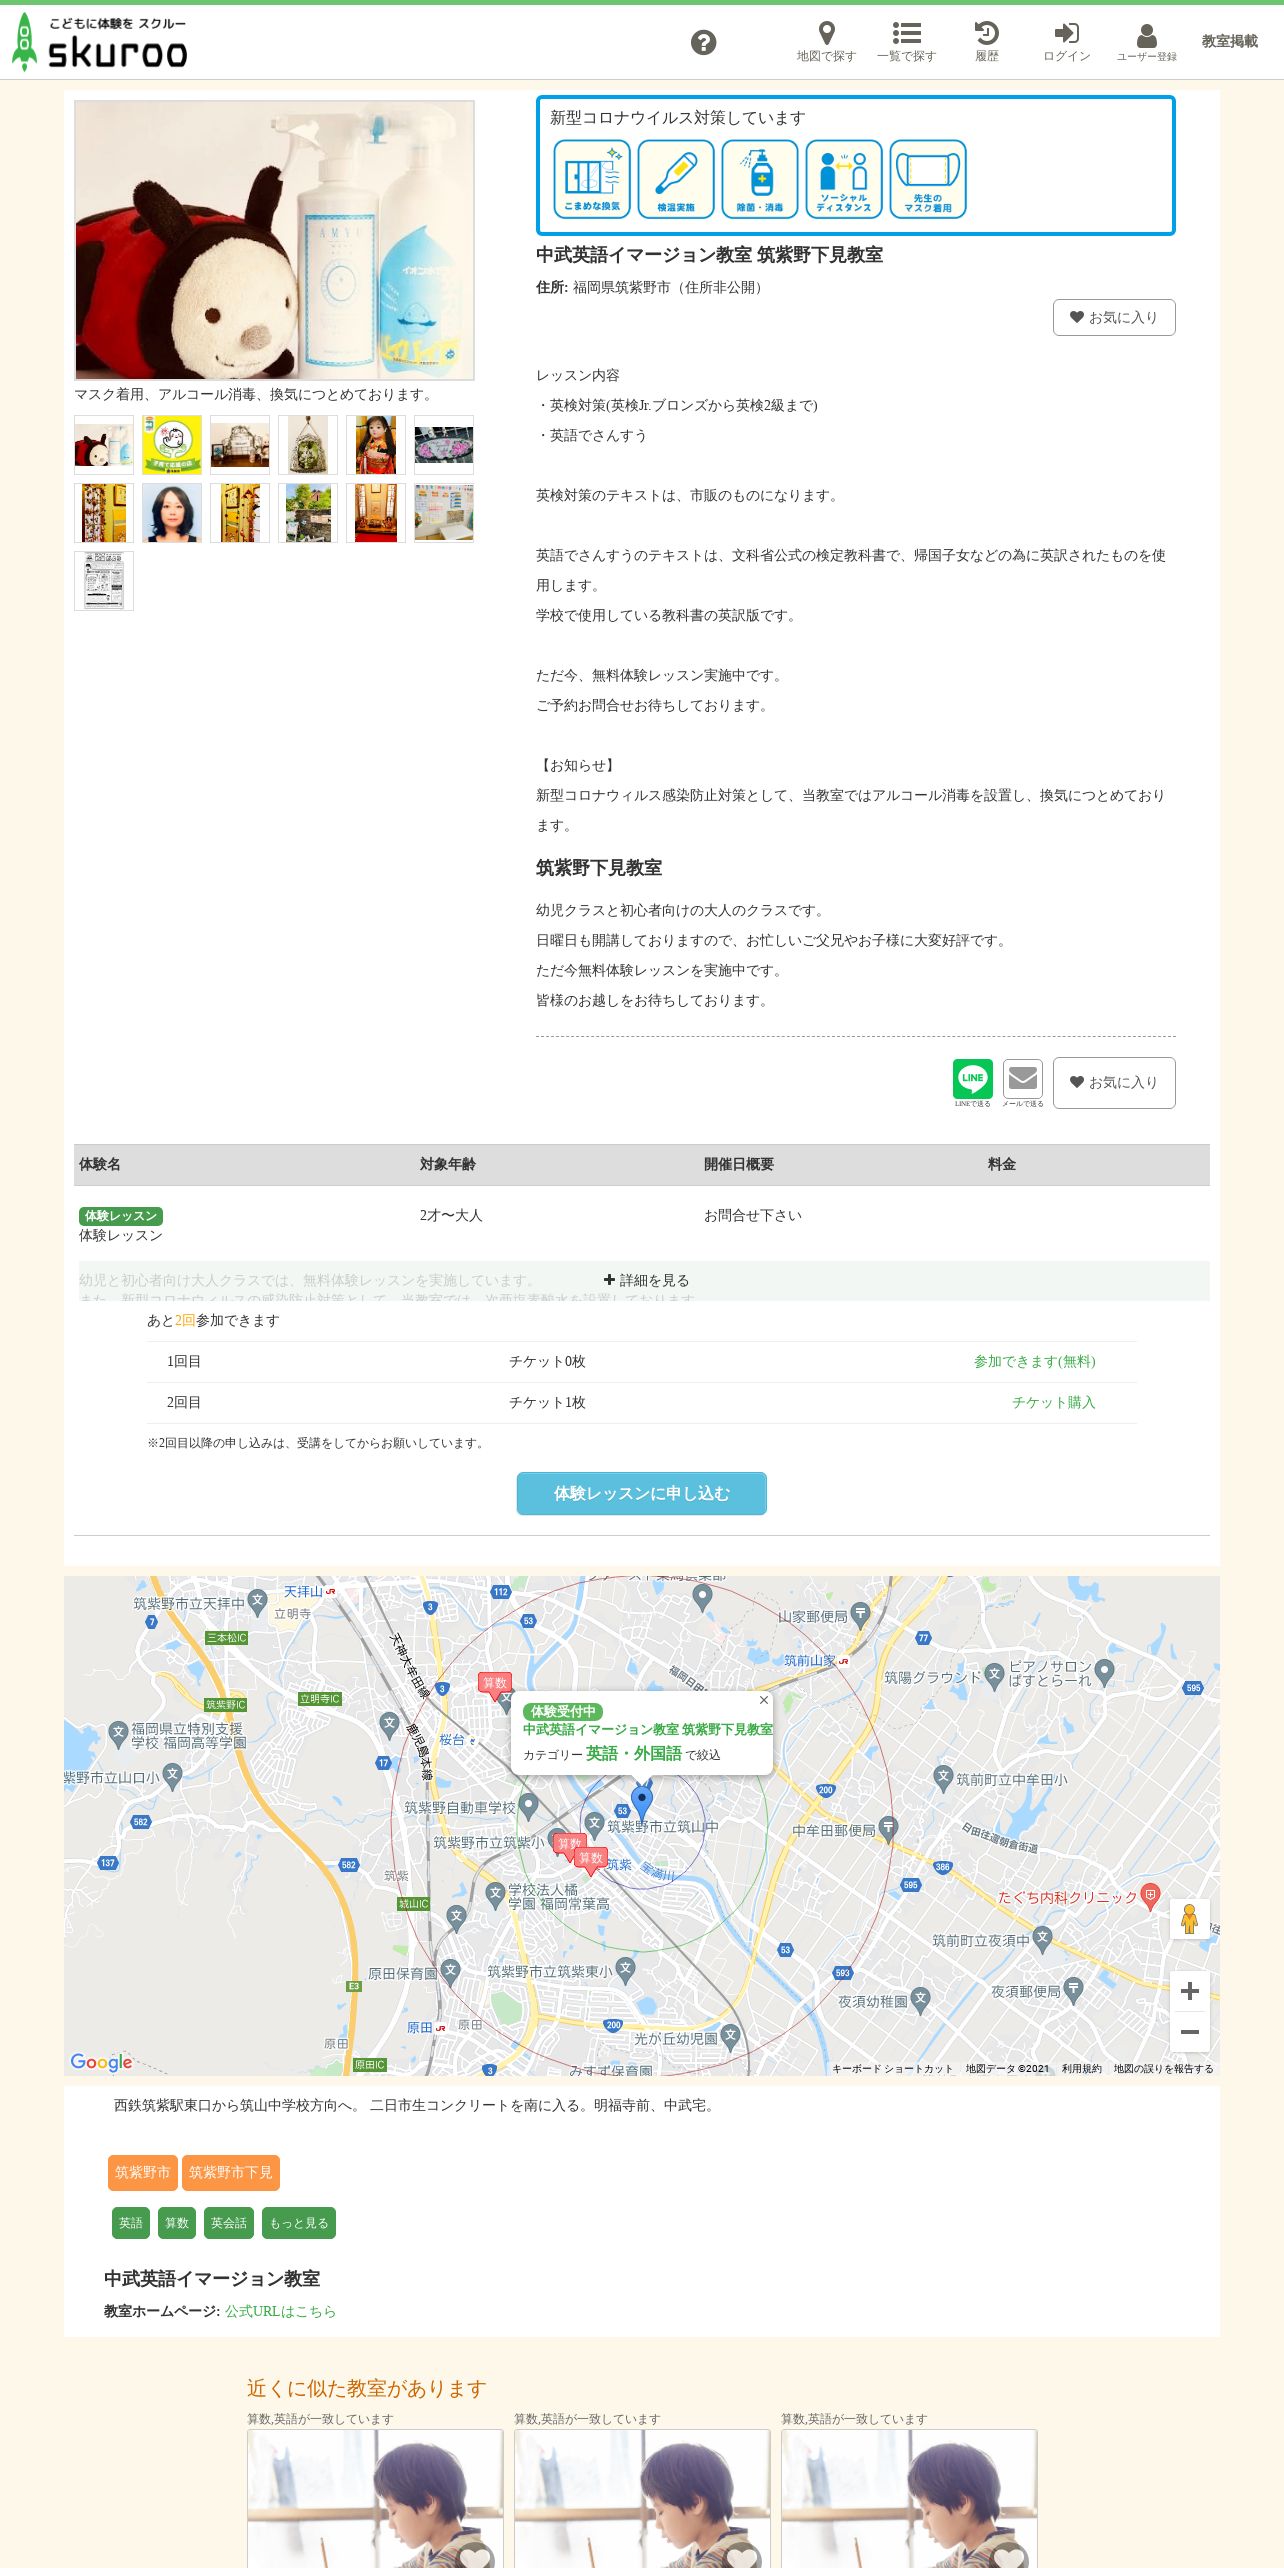Screen dimensions: 1284x2568
Task: Open 一覧で探す list search
Action: tap(906, 42)
